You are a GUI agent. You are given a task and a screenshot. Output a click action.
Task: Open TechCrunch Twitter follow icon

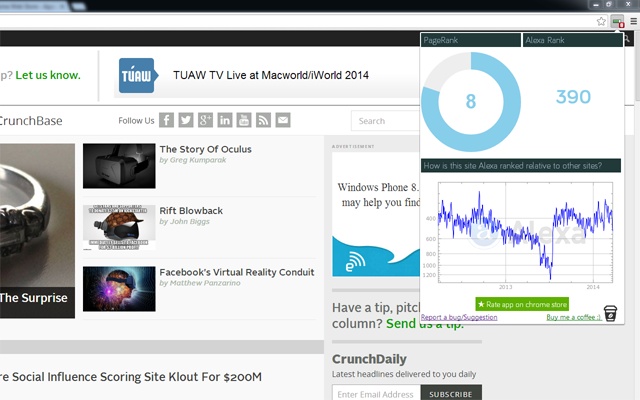(186, 120)
